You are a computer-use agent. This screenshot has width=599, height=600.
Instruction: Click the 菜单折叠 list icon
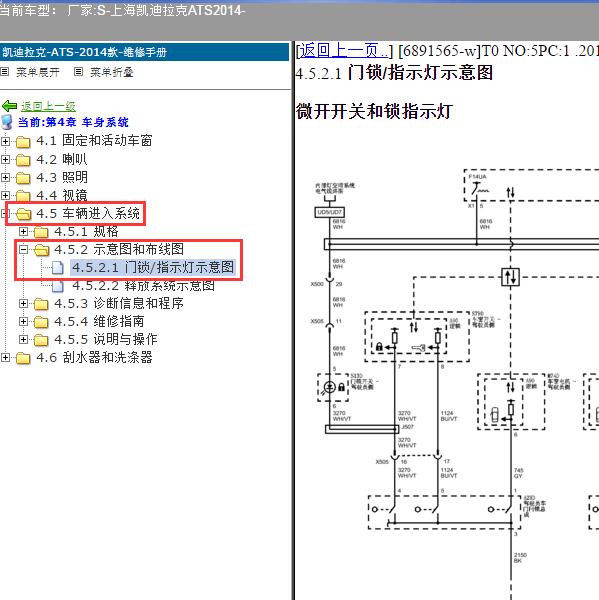click(x=78, y=72)
